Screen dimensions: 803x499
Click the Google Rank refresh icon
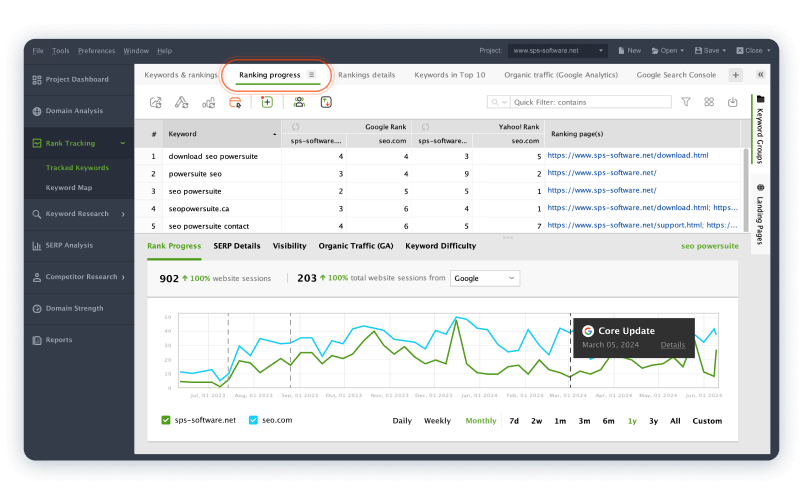[x=295, y=127]
